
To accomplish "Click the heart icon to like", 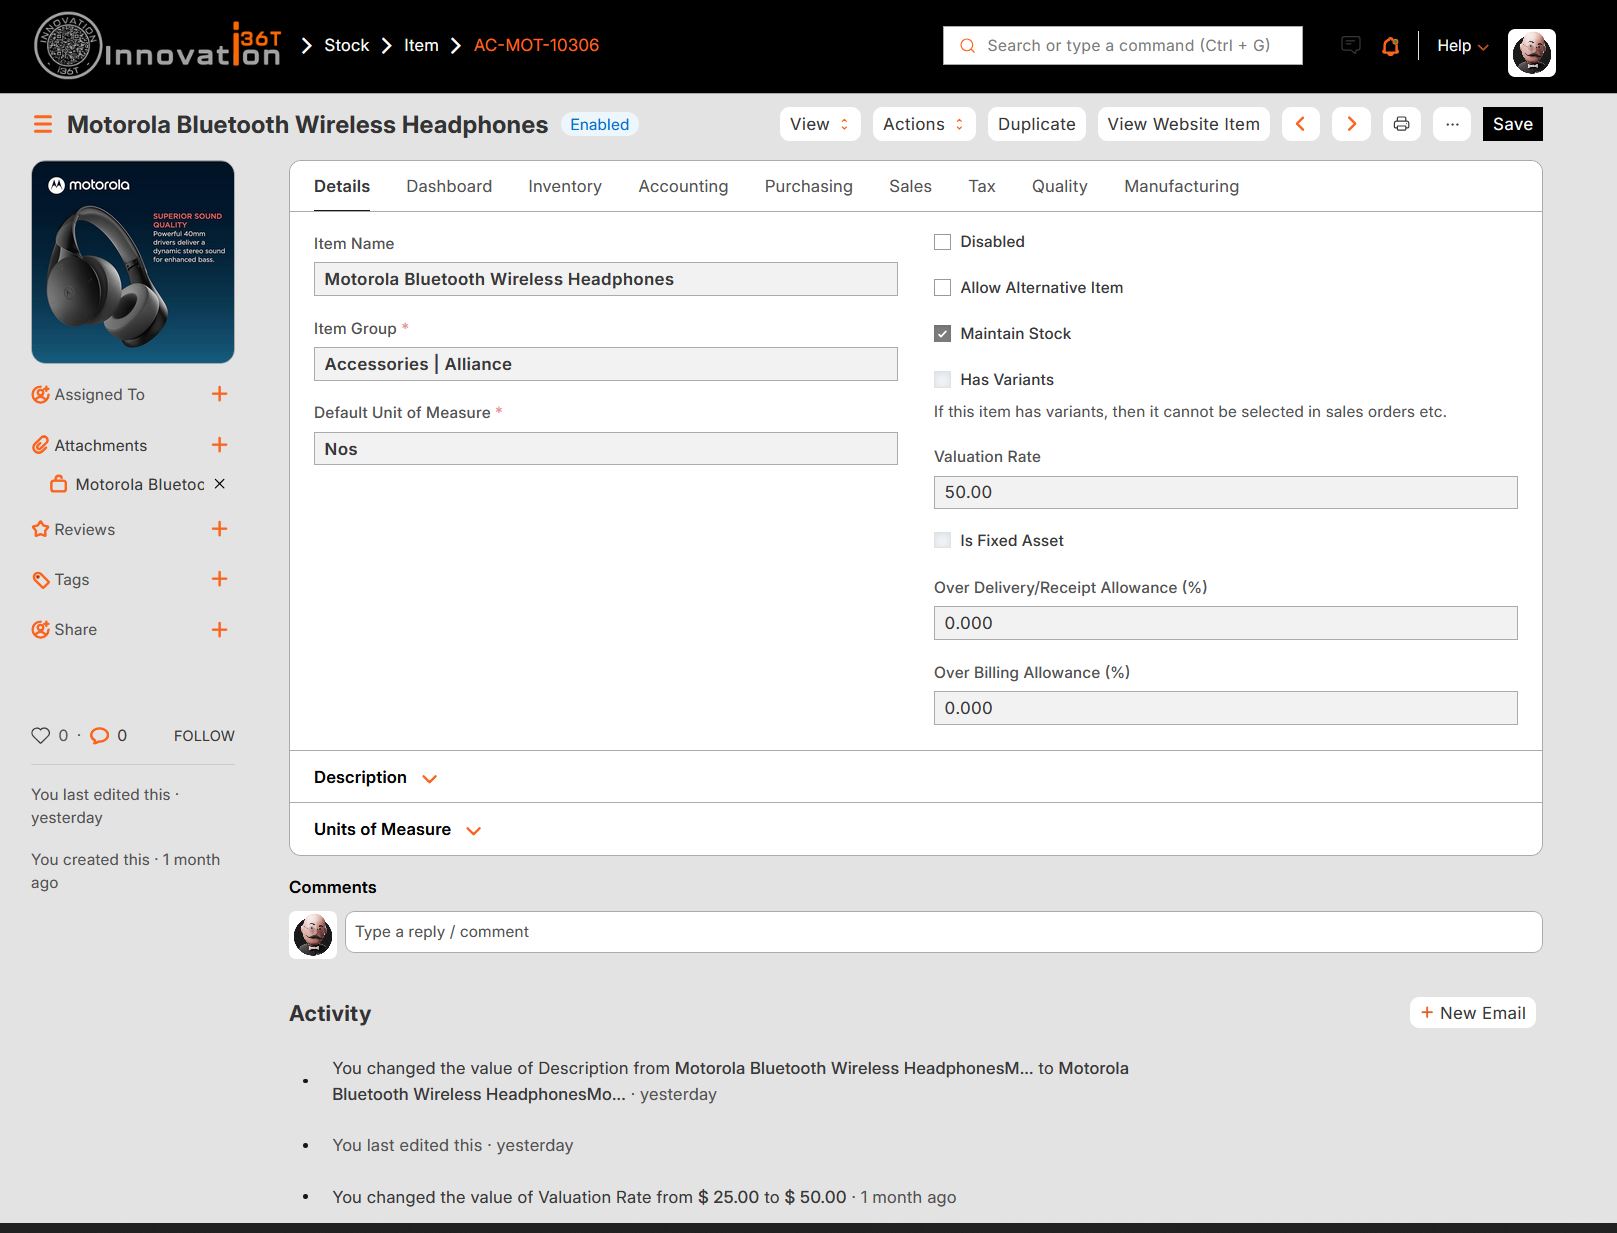I will pos(40,736).
